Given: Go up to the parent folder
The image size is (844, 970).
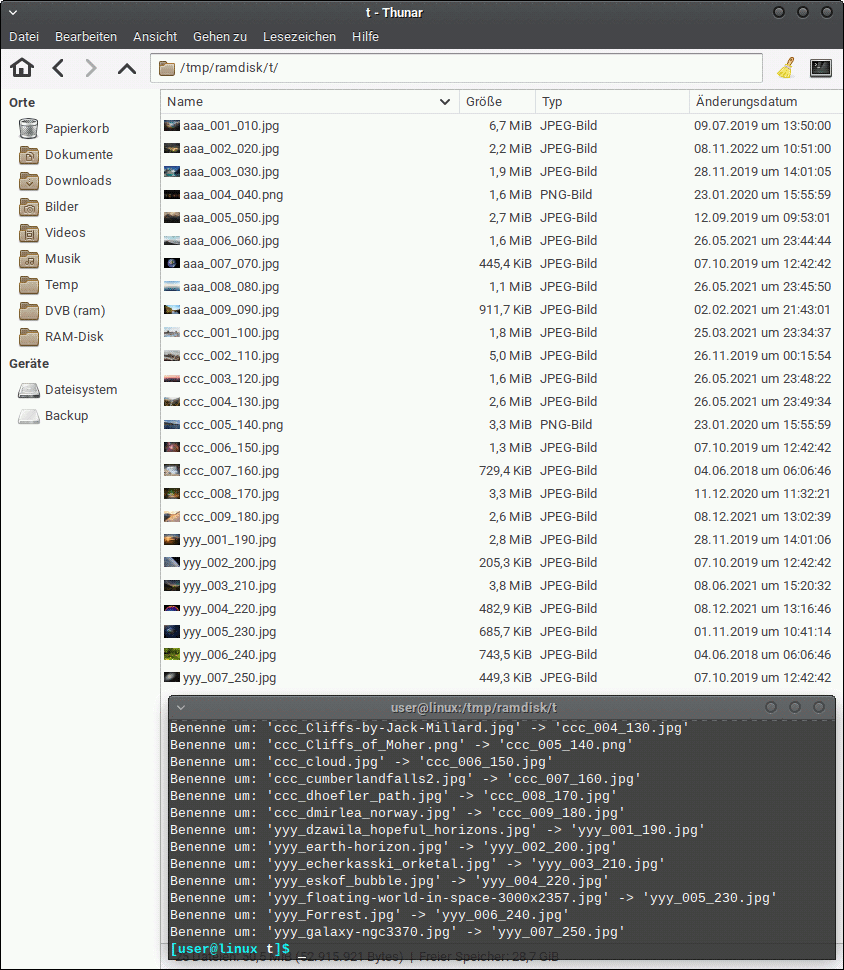Looking at the screenshot, I should 127,68.
